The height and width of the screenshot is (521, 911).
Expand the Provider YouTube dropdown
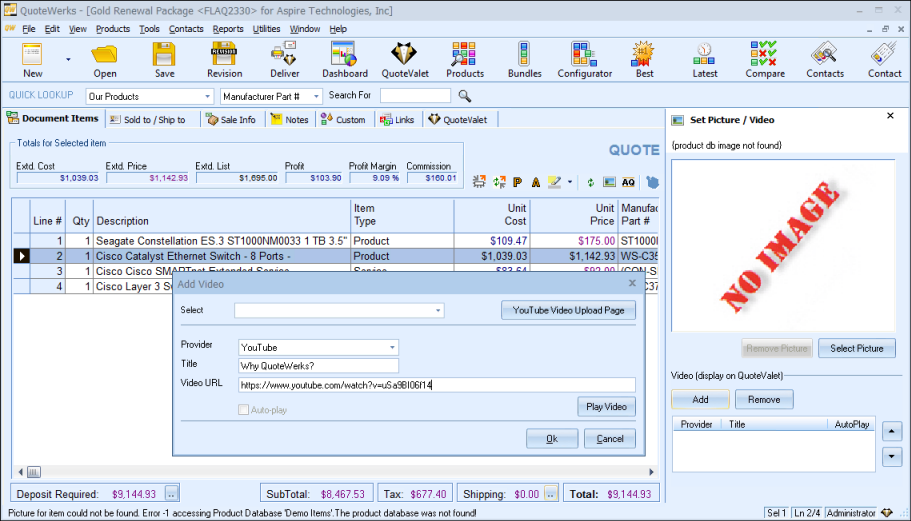click(392, 347)
